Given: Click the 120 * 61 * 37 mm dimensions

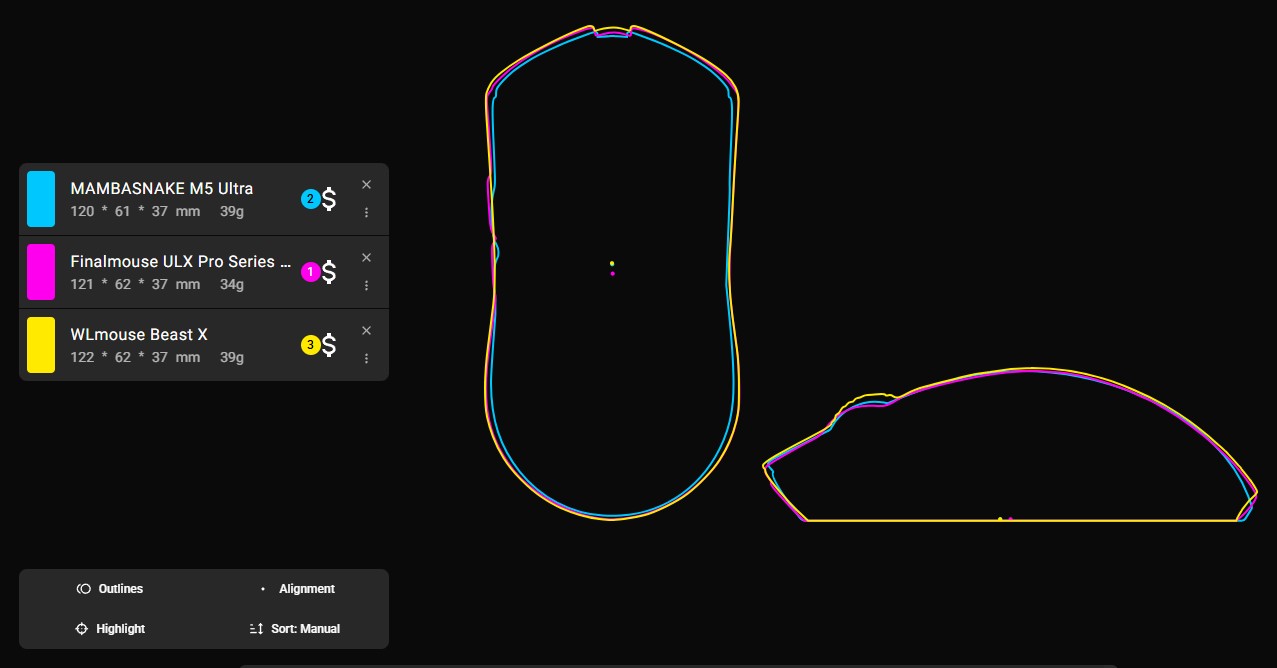Looking at the screenshot, I should tap(135, 211).
